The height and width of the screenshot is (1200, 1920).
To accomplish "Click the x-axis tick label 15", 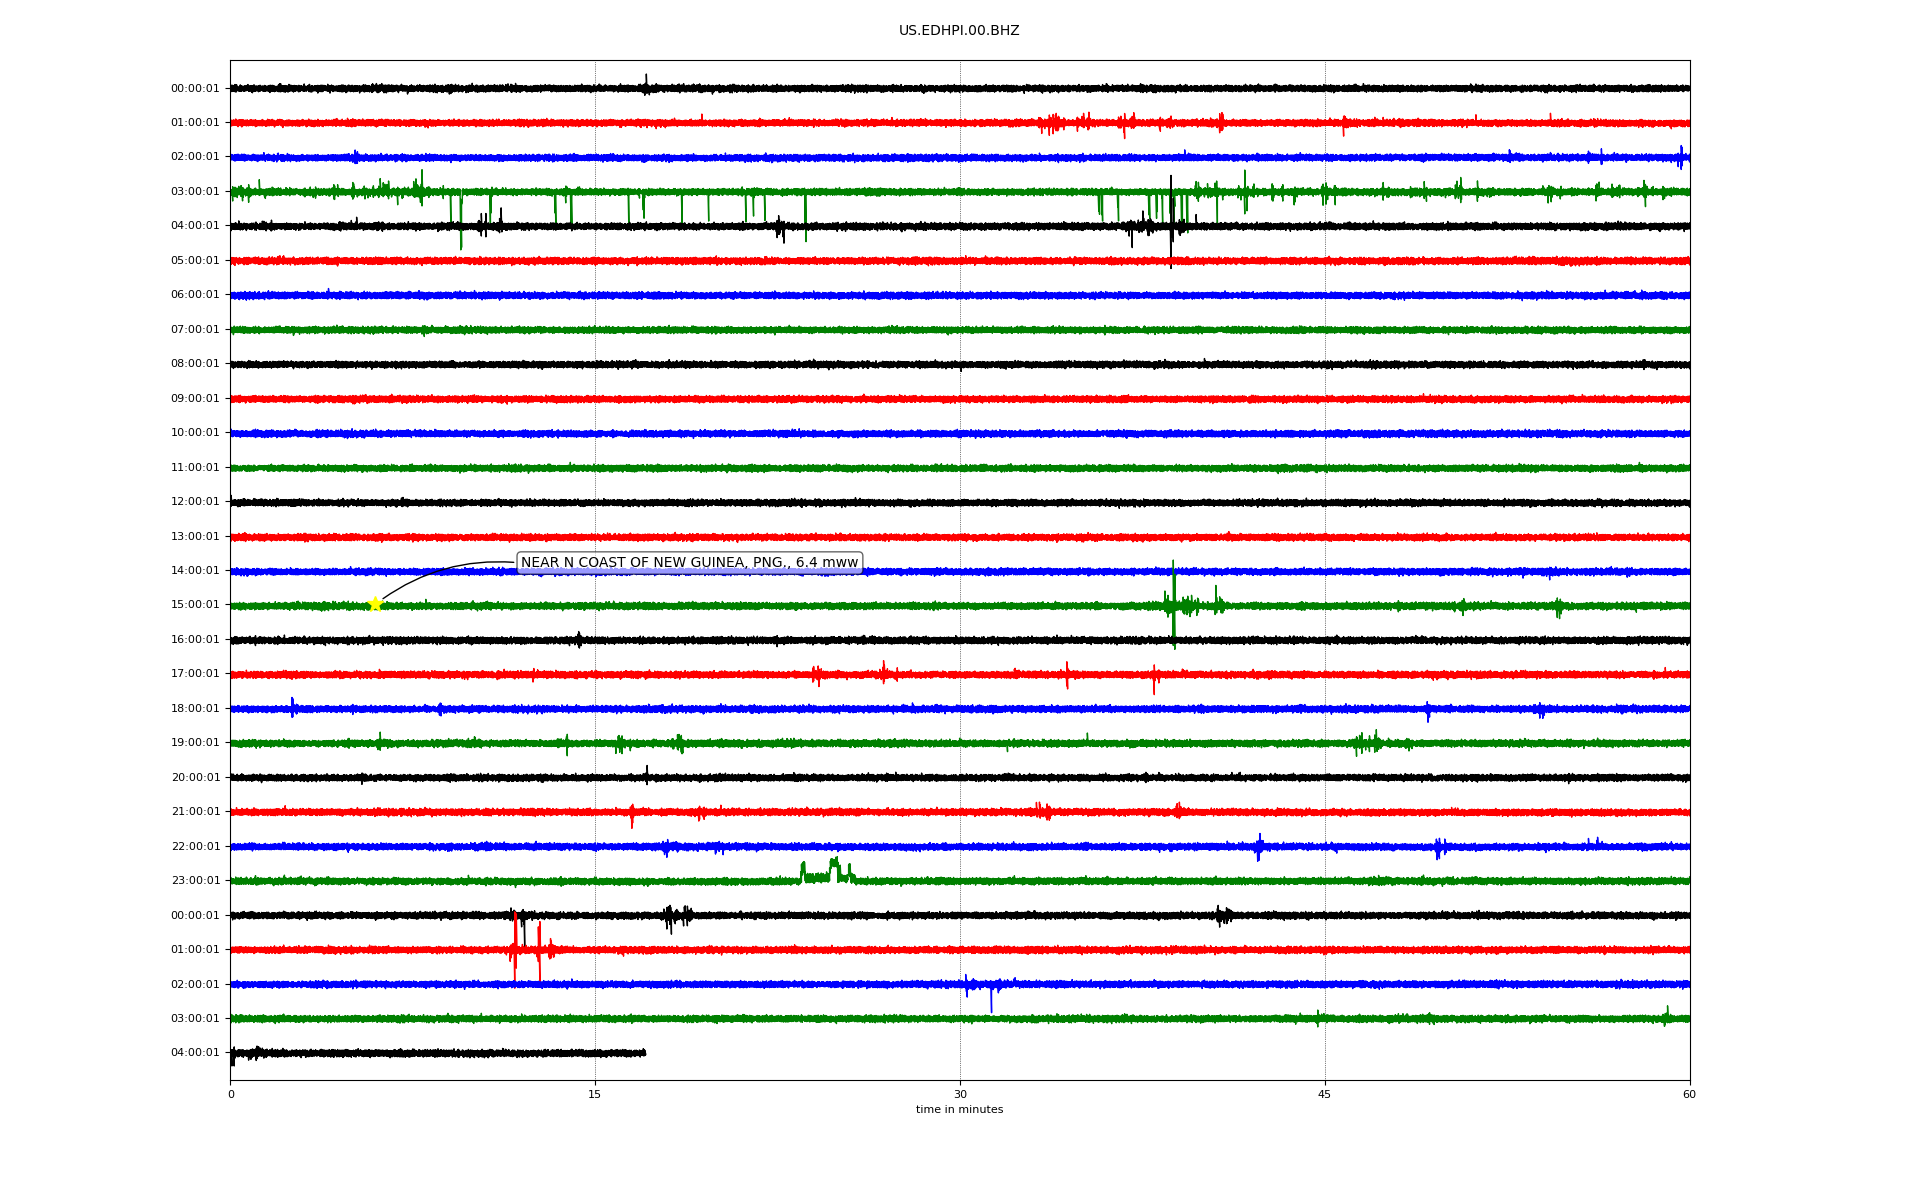I will pos(595,1094).
